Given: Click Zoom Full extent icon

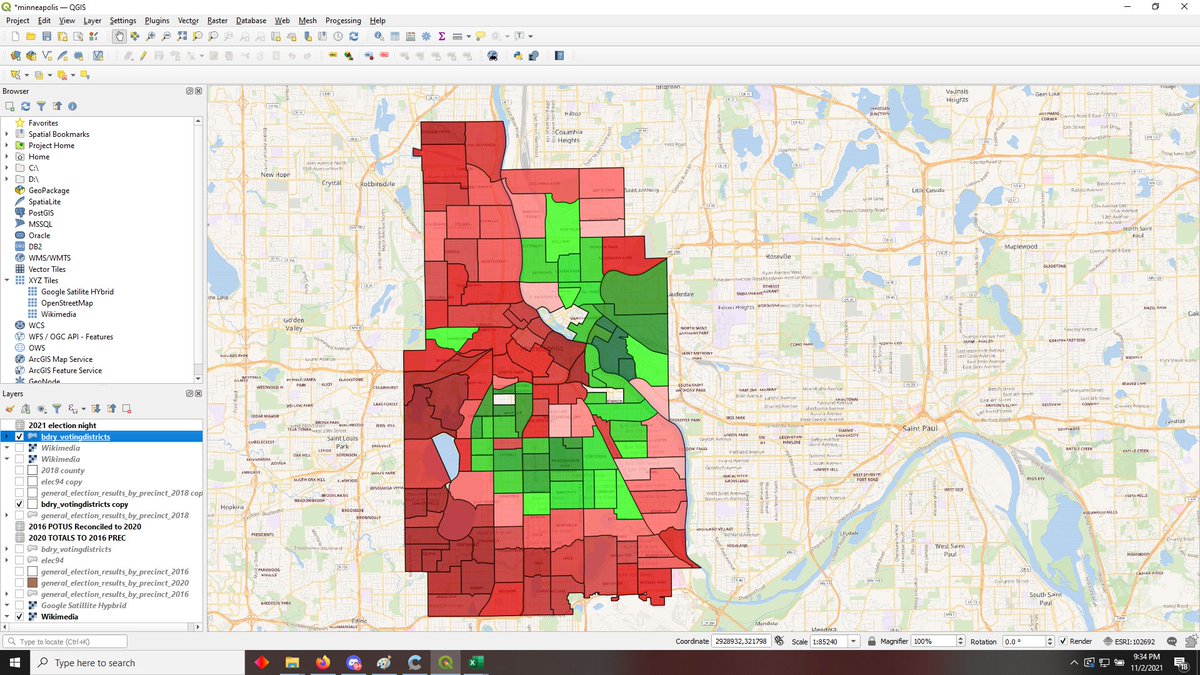Looking at the screenshot, I should tap(182, 36).
